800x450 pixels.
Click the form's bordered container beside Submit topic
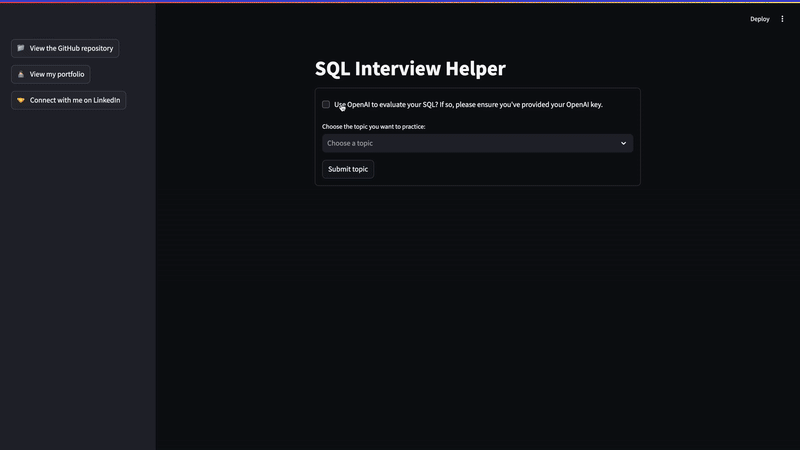pos(500,169)
